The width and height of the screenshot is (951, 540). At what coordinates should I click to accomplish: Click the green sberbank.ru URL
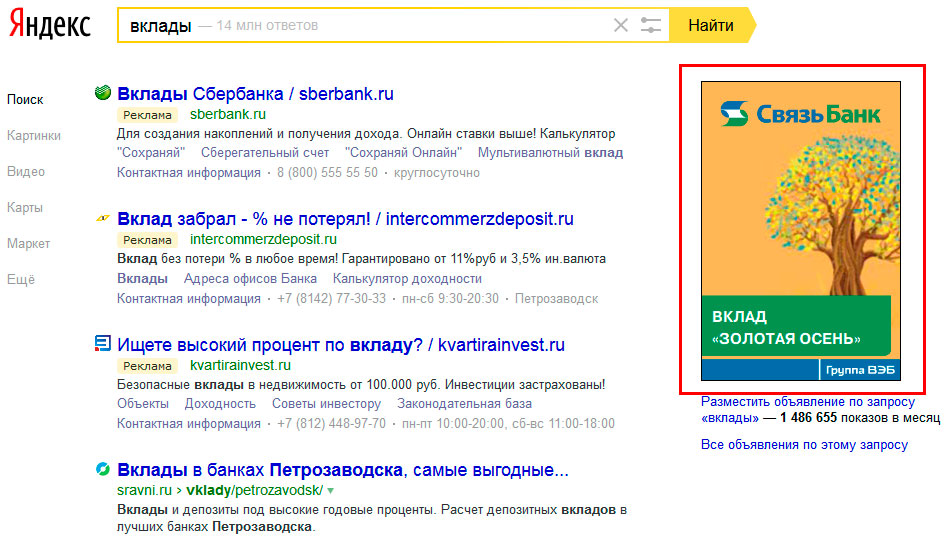coord(228,114)
